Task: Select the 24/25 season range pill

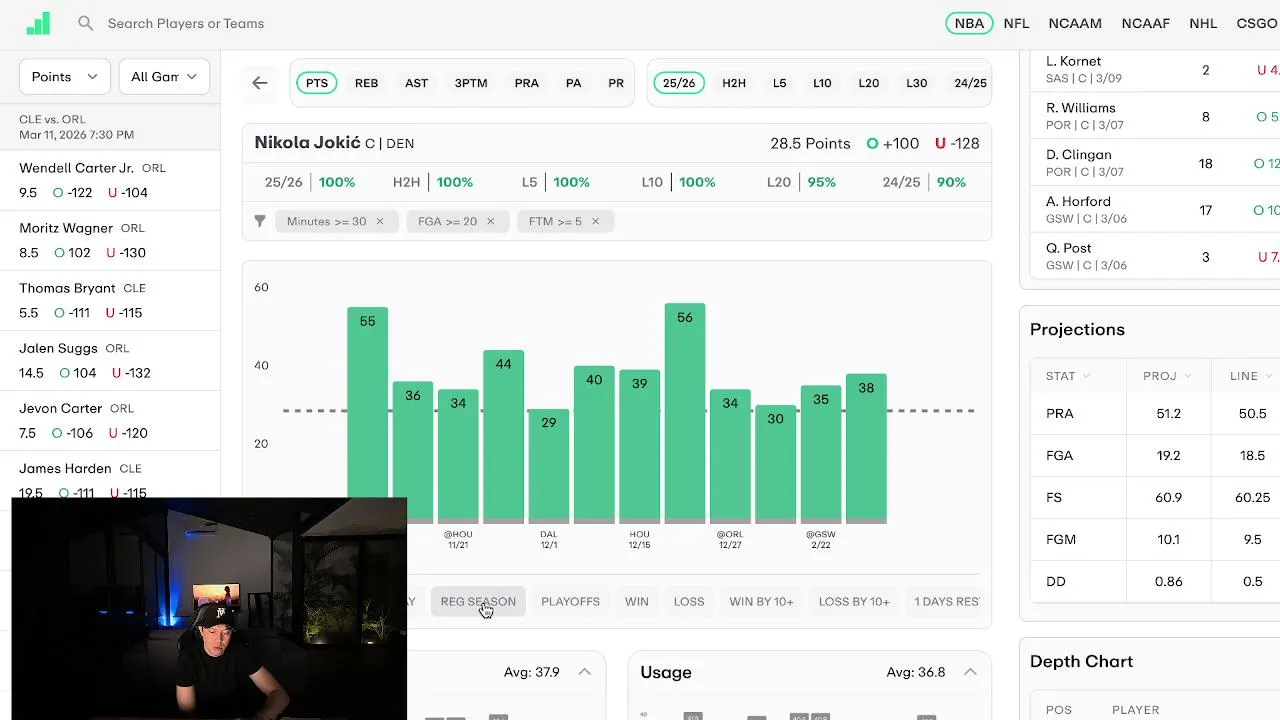Action: tap(970, 83)
